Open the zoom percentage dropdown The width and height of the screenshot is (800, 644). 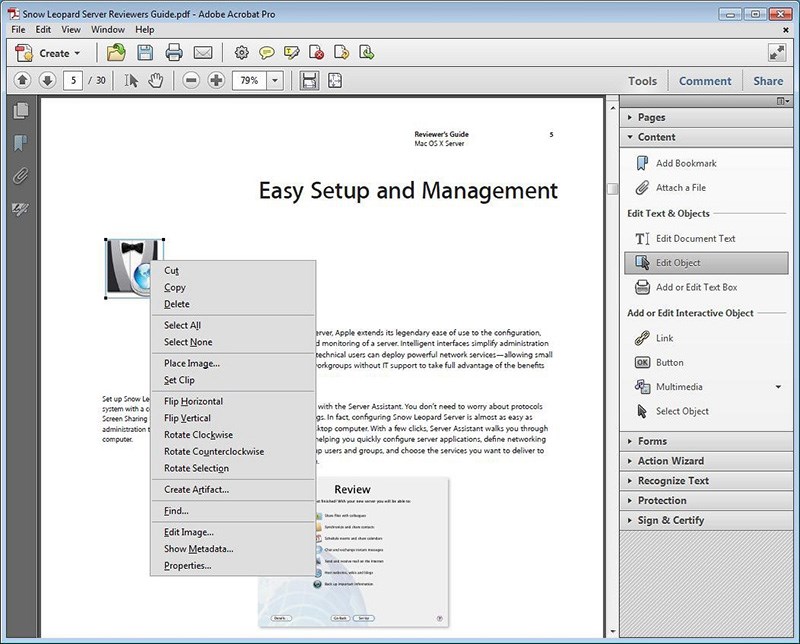click(x=274, y=80)
